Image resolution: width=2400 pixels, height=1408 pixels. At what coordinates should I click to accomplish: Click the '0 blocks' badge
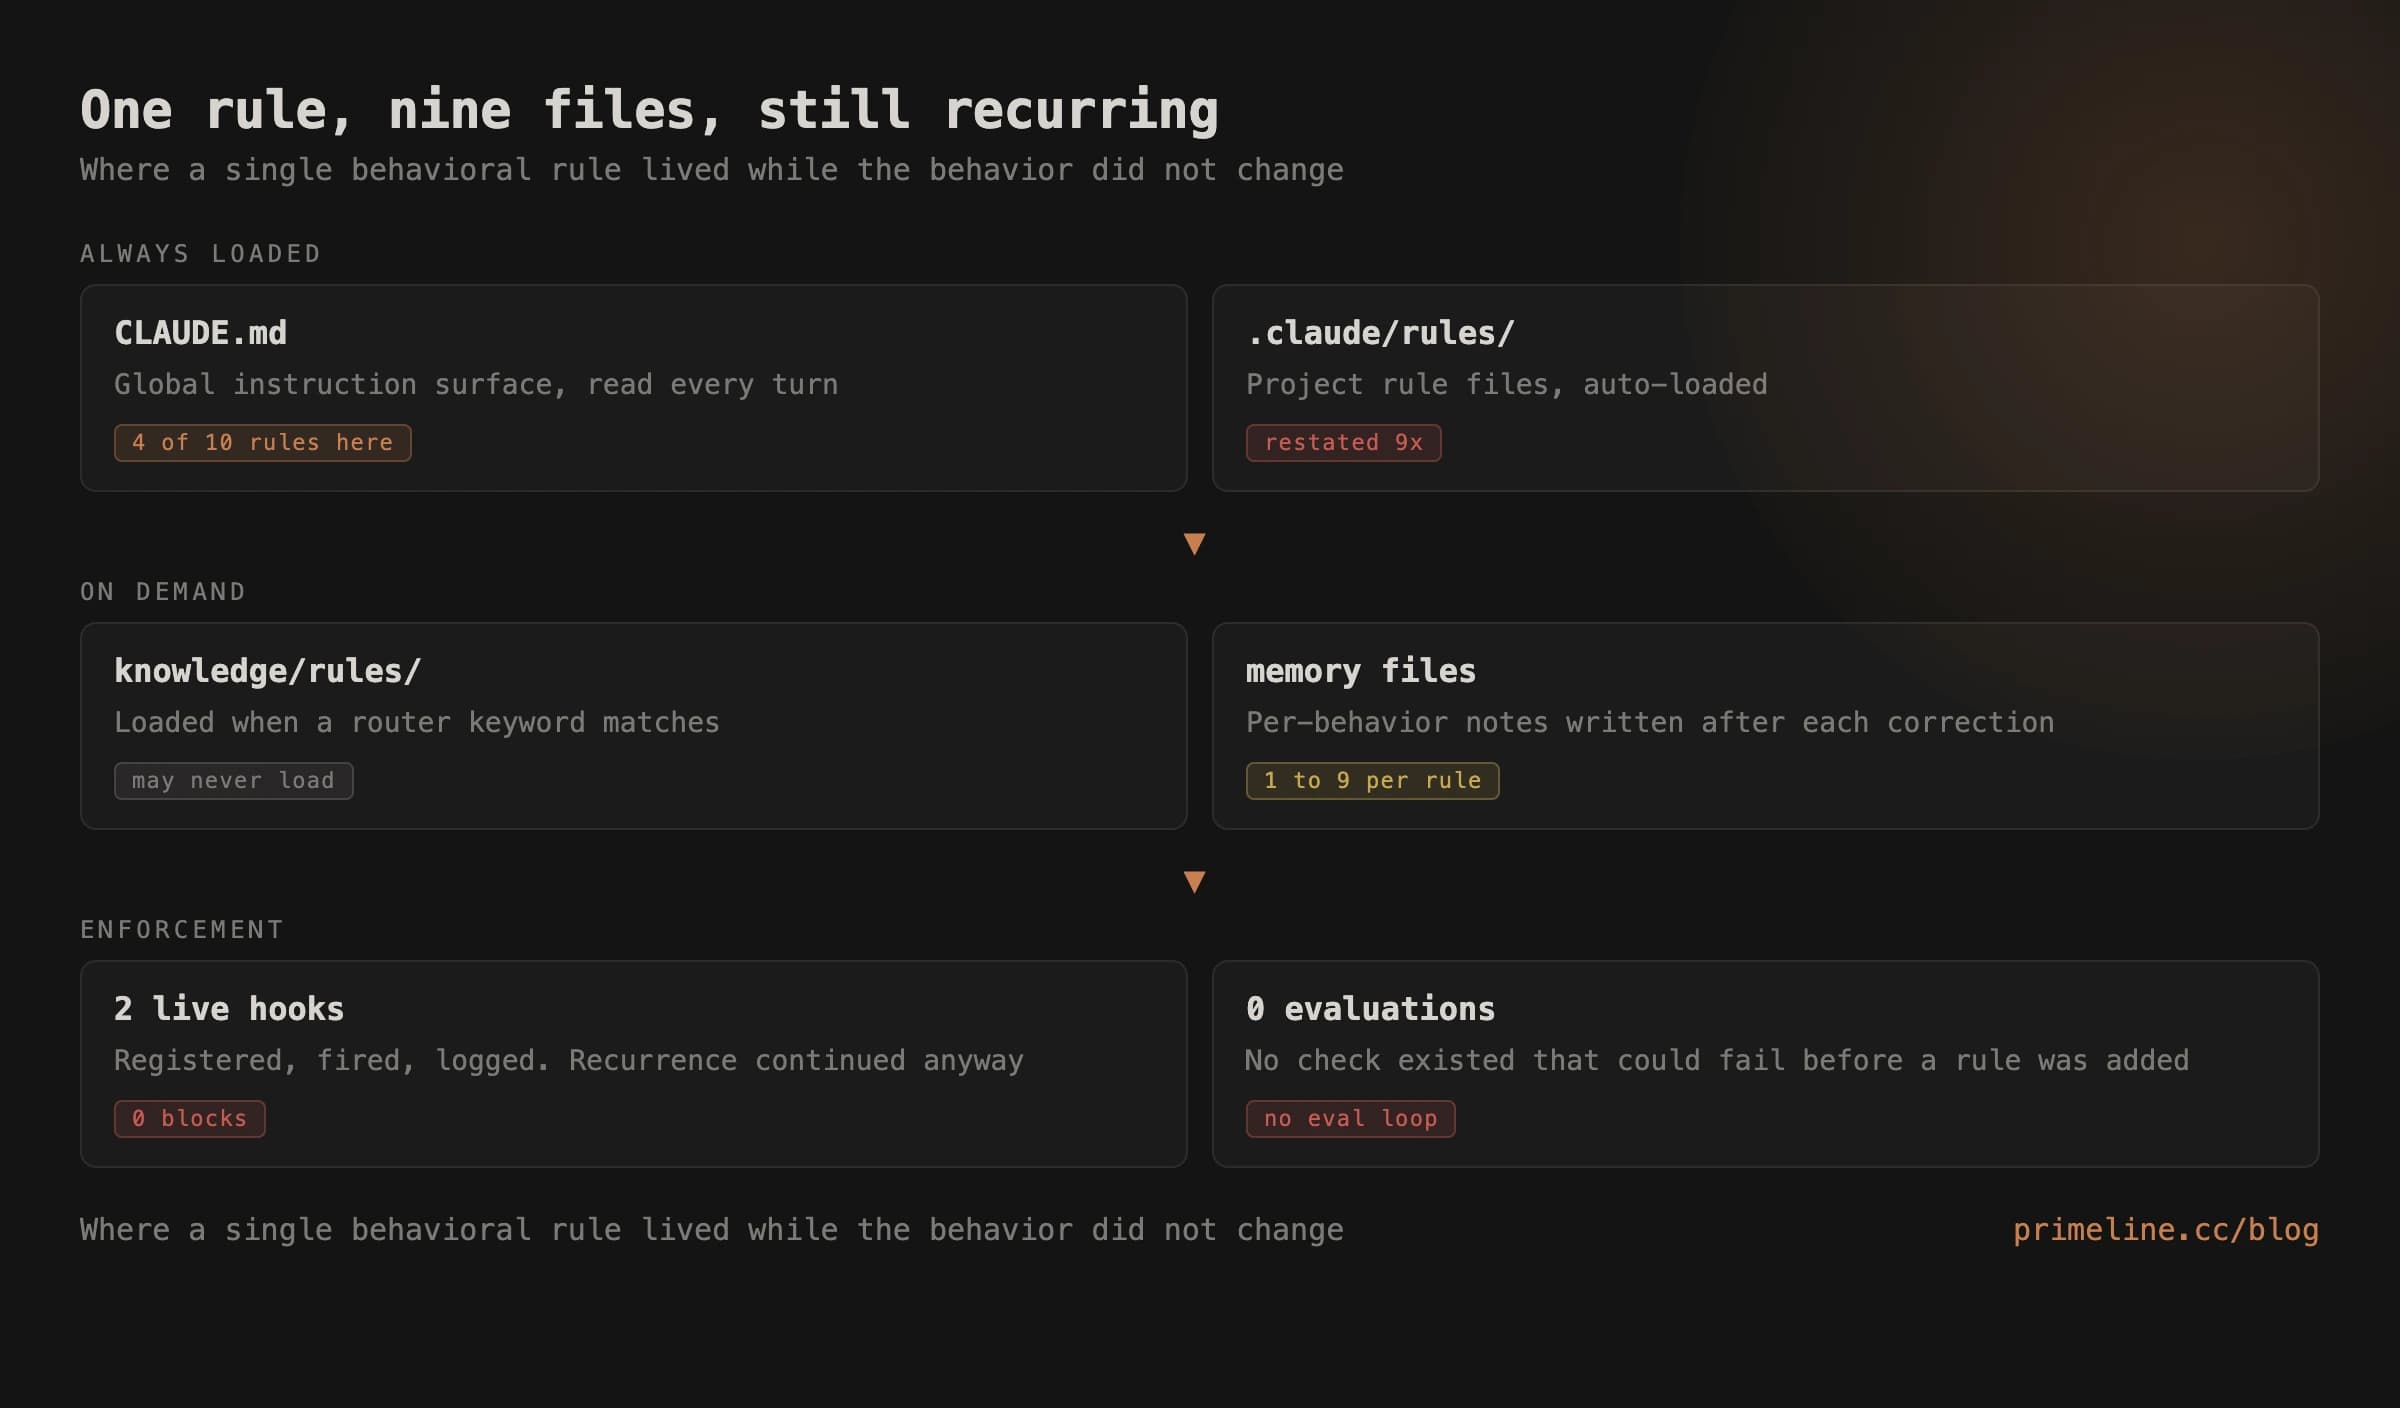coord(189,1119)
